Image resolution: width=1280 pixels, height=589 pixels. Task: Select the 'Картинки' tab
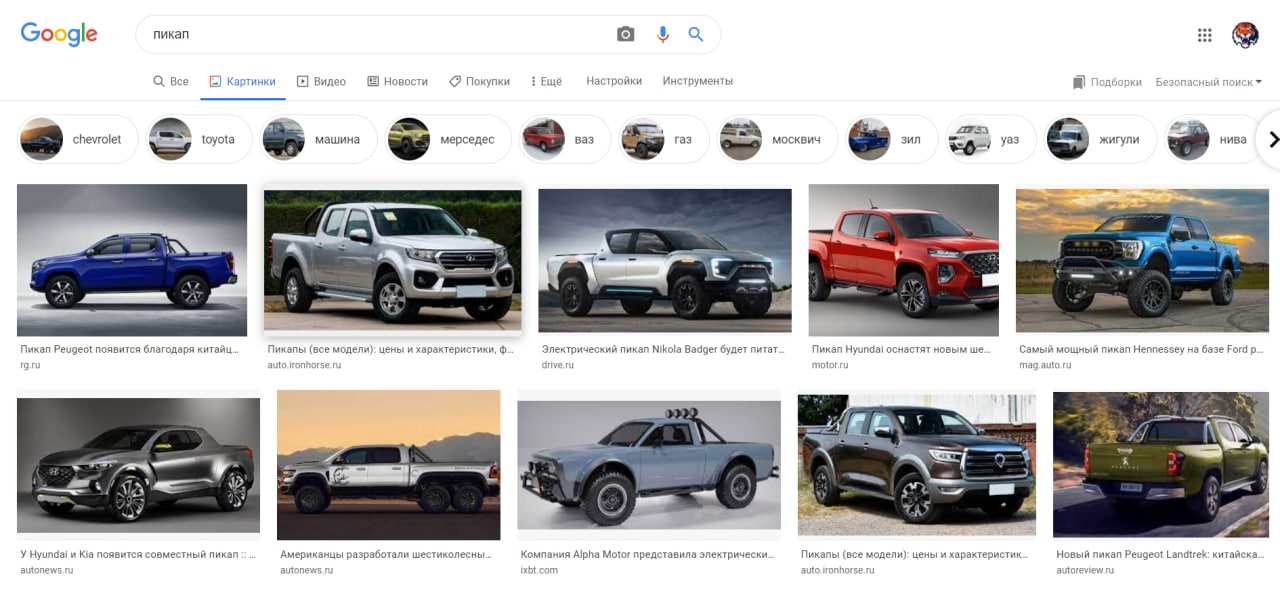tap(242, 81)
